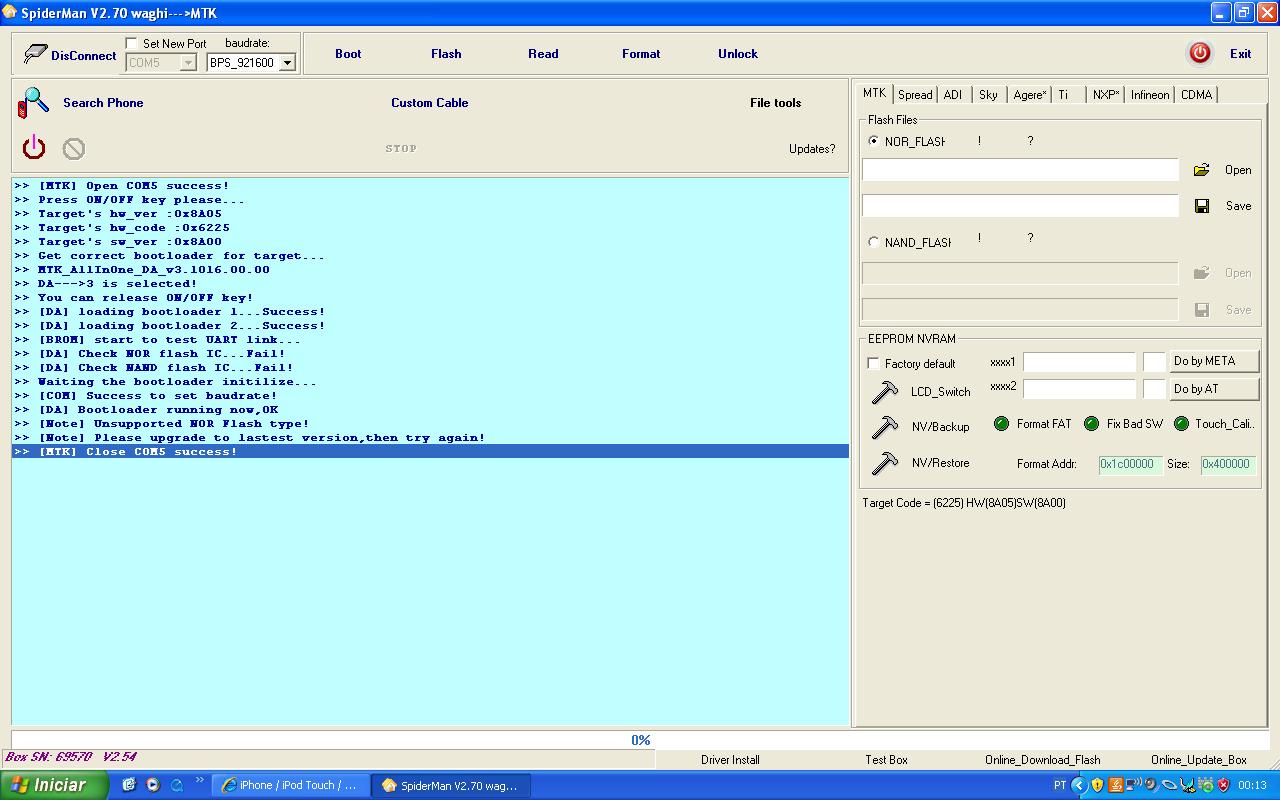
Task: Click the butterfly messenger tray icon
Action: pyautogui.click(x=1188, y=785)
